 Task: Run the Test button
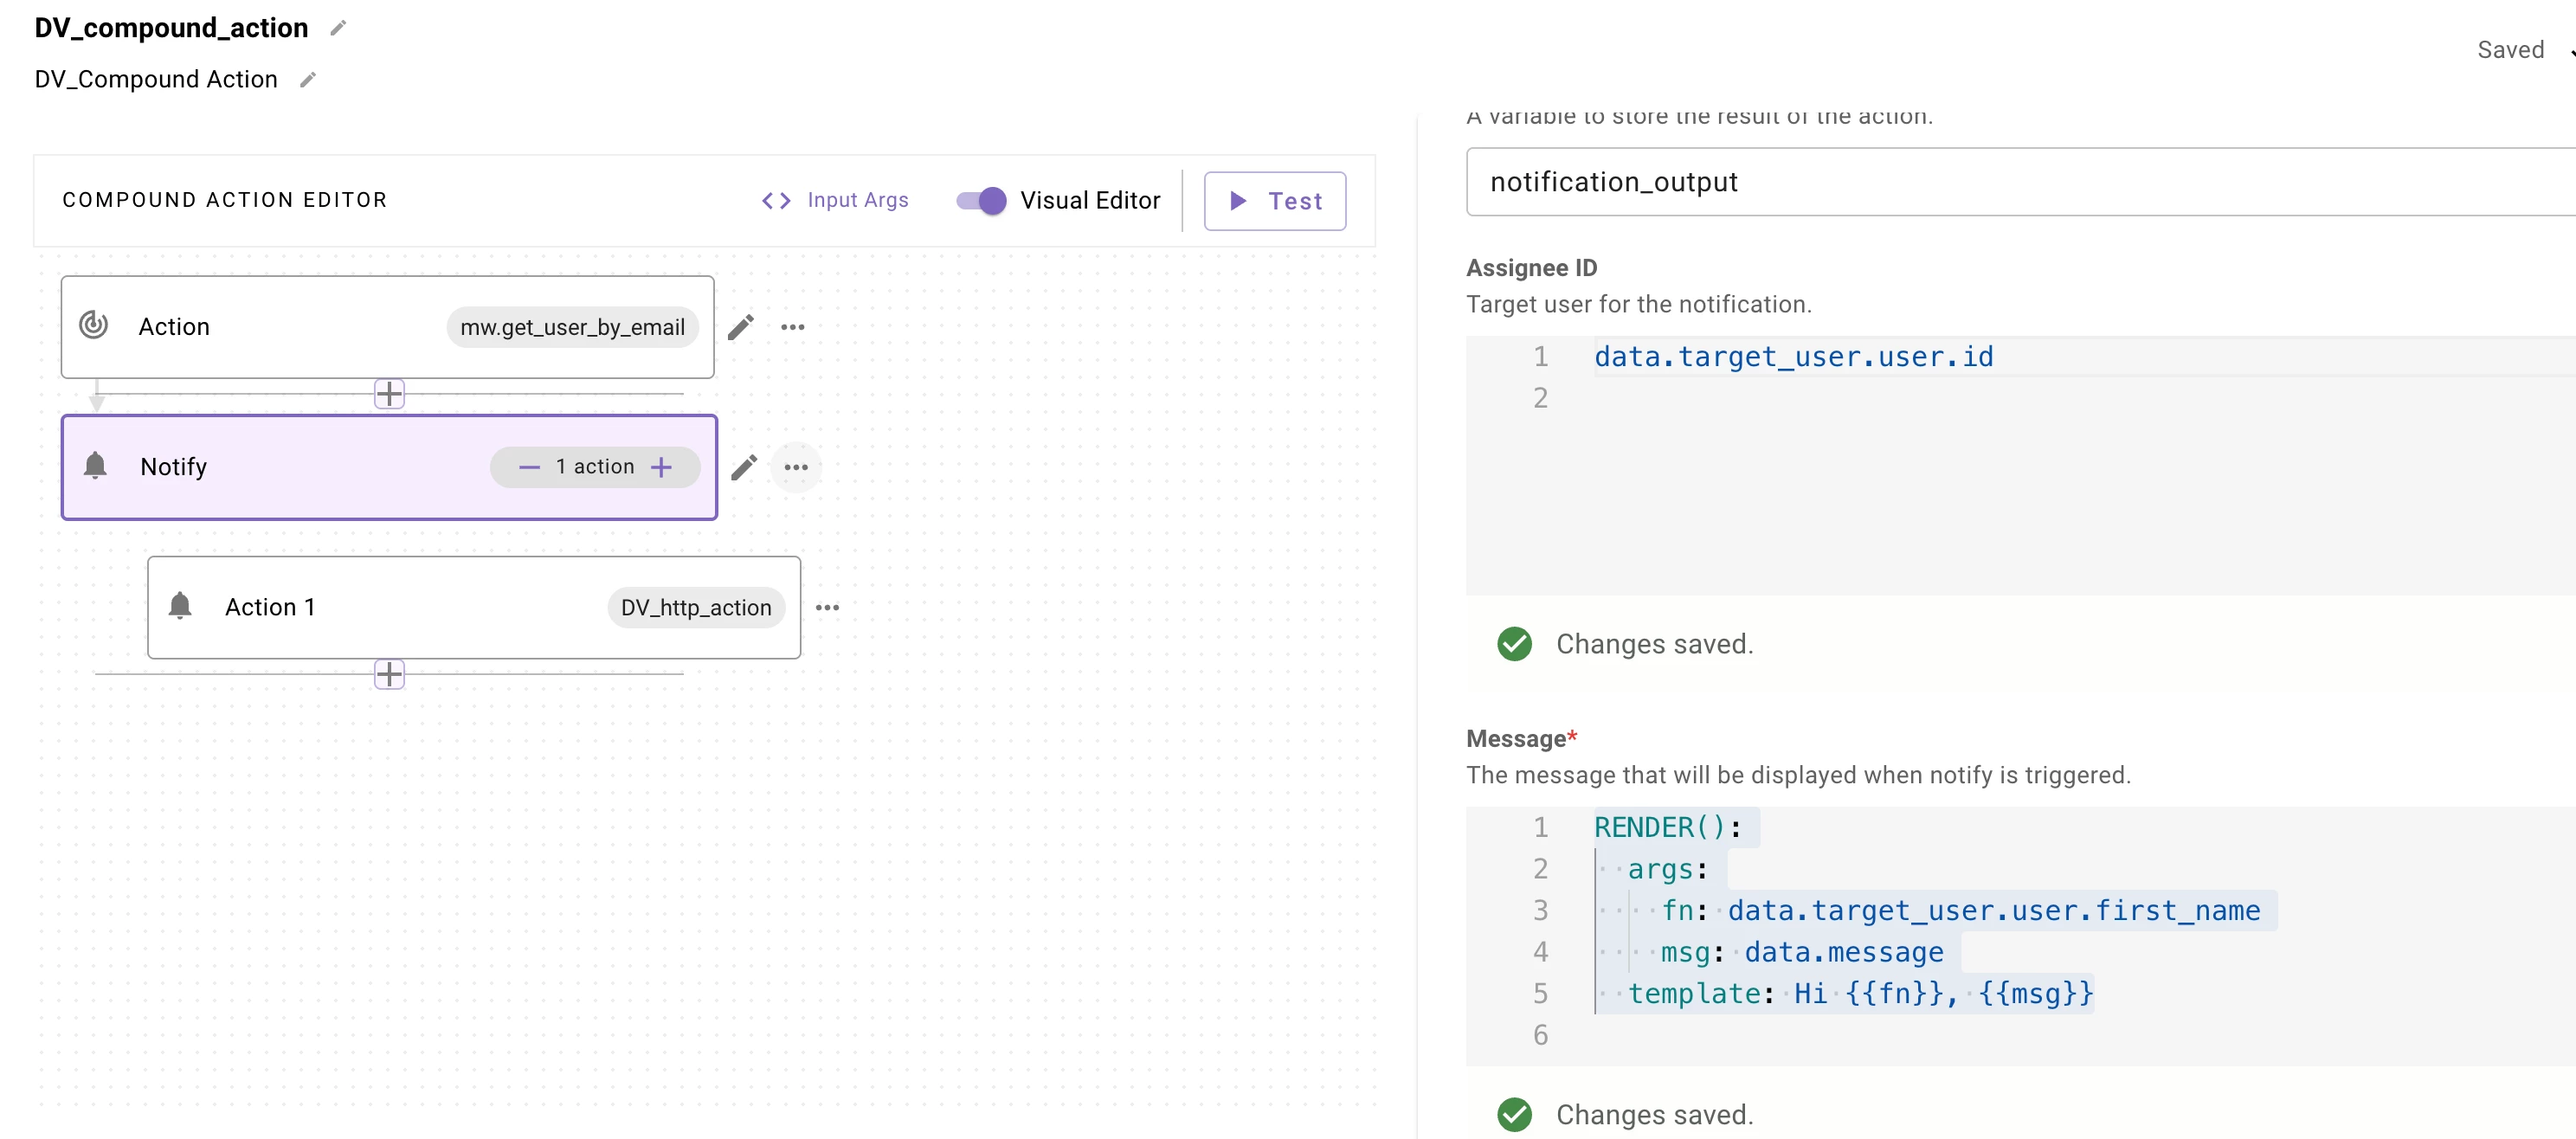click(x=1274, y=201)
